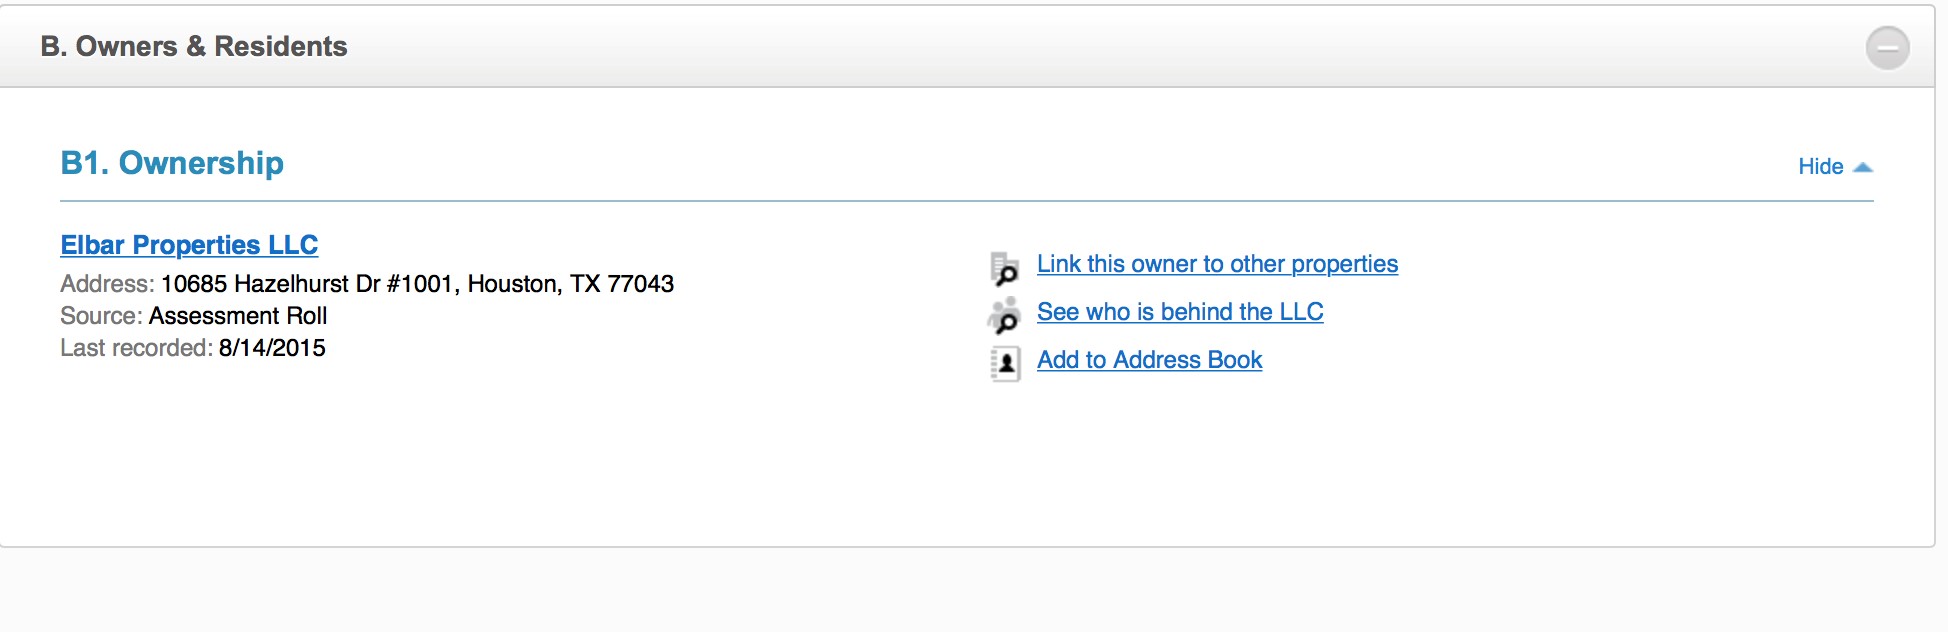Click the B1. Ownership section heading
This screenshot has width=1948, height=632.
pyautogui.click(x=172, y=163)
